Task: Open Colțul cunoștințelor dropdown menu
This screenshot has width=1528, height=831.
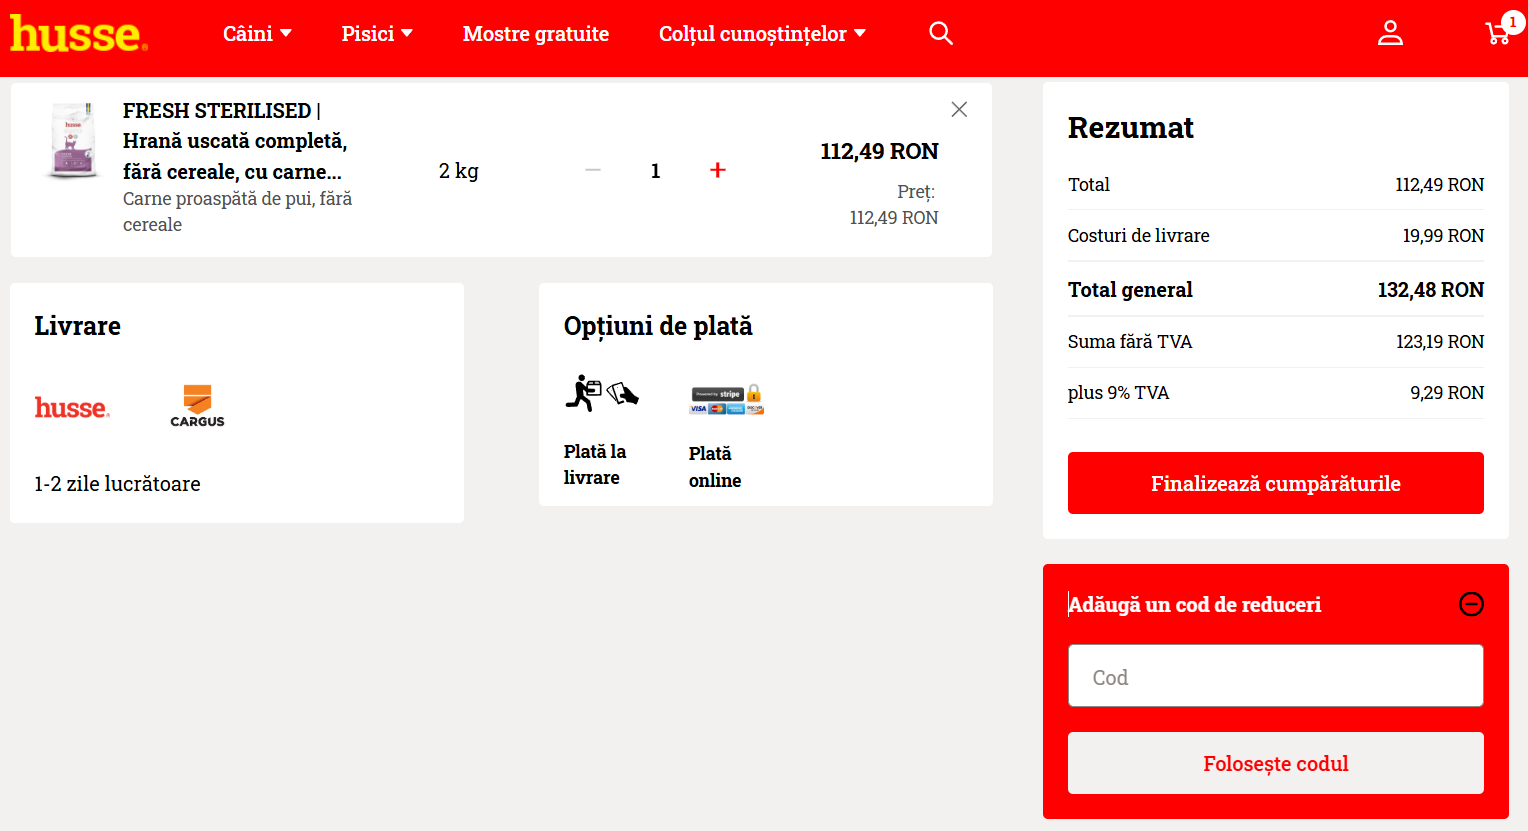Action: 762,34
